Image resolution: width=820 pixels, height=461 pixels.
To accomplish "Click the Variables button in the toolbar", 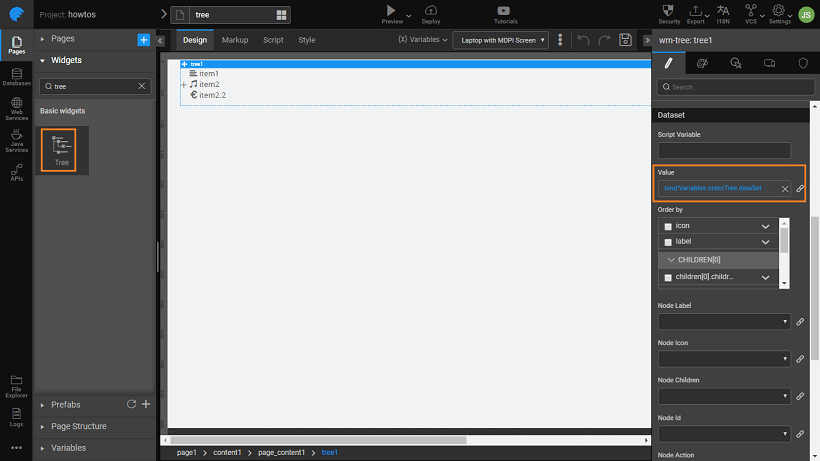I will pos(422,40).
